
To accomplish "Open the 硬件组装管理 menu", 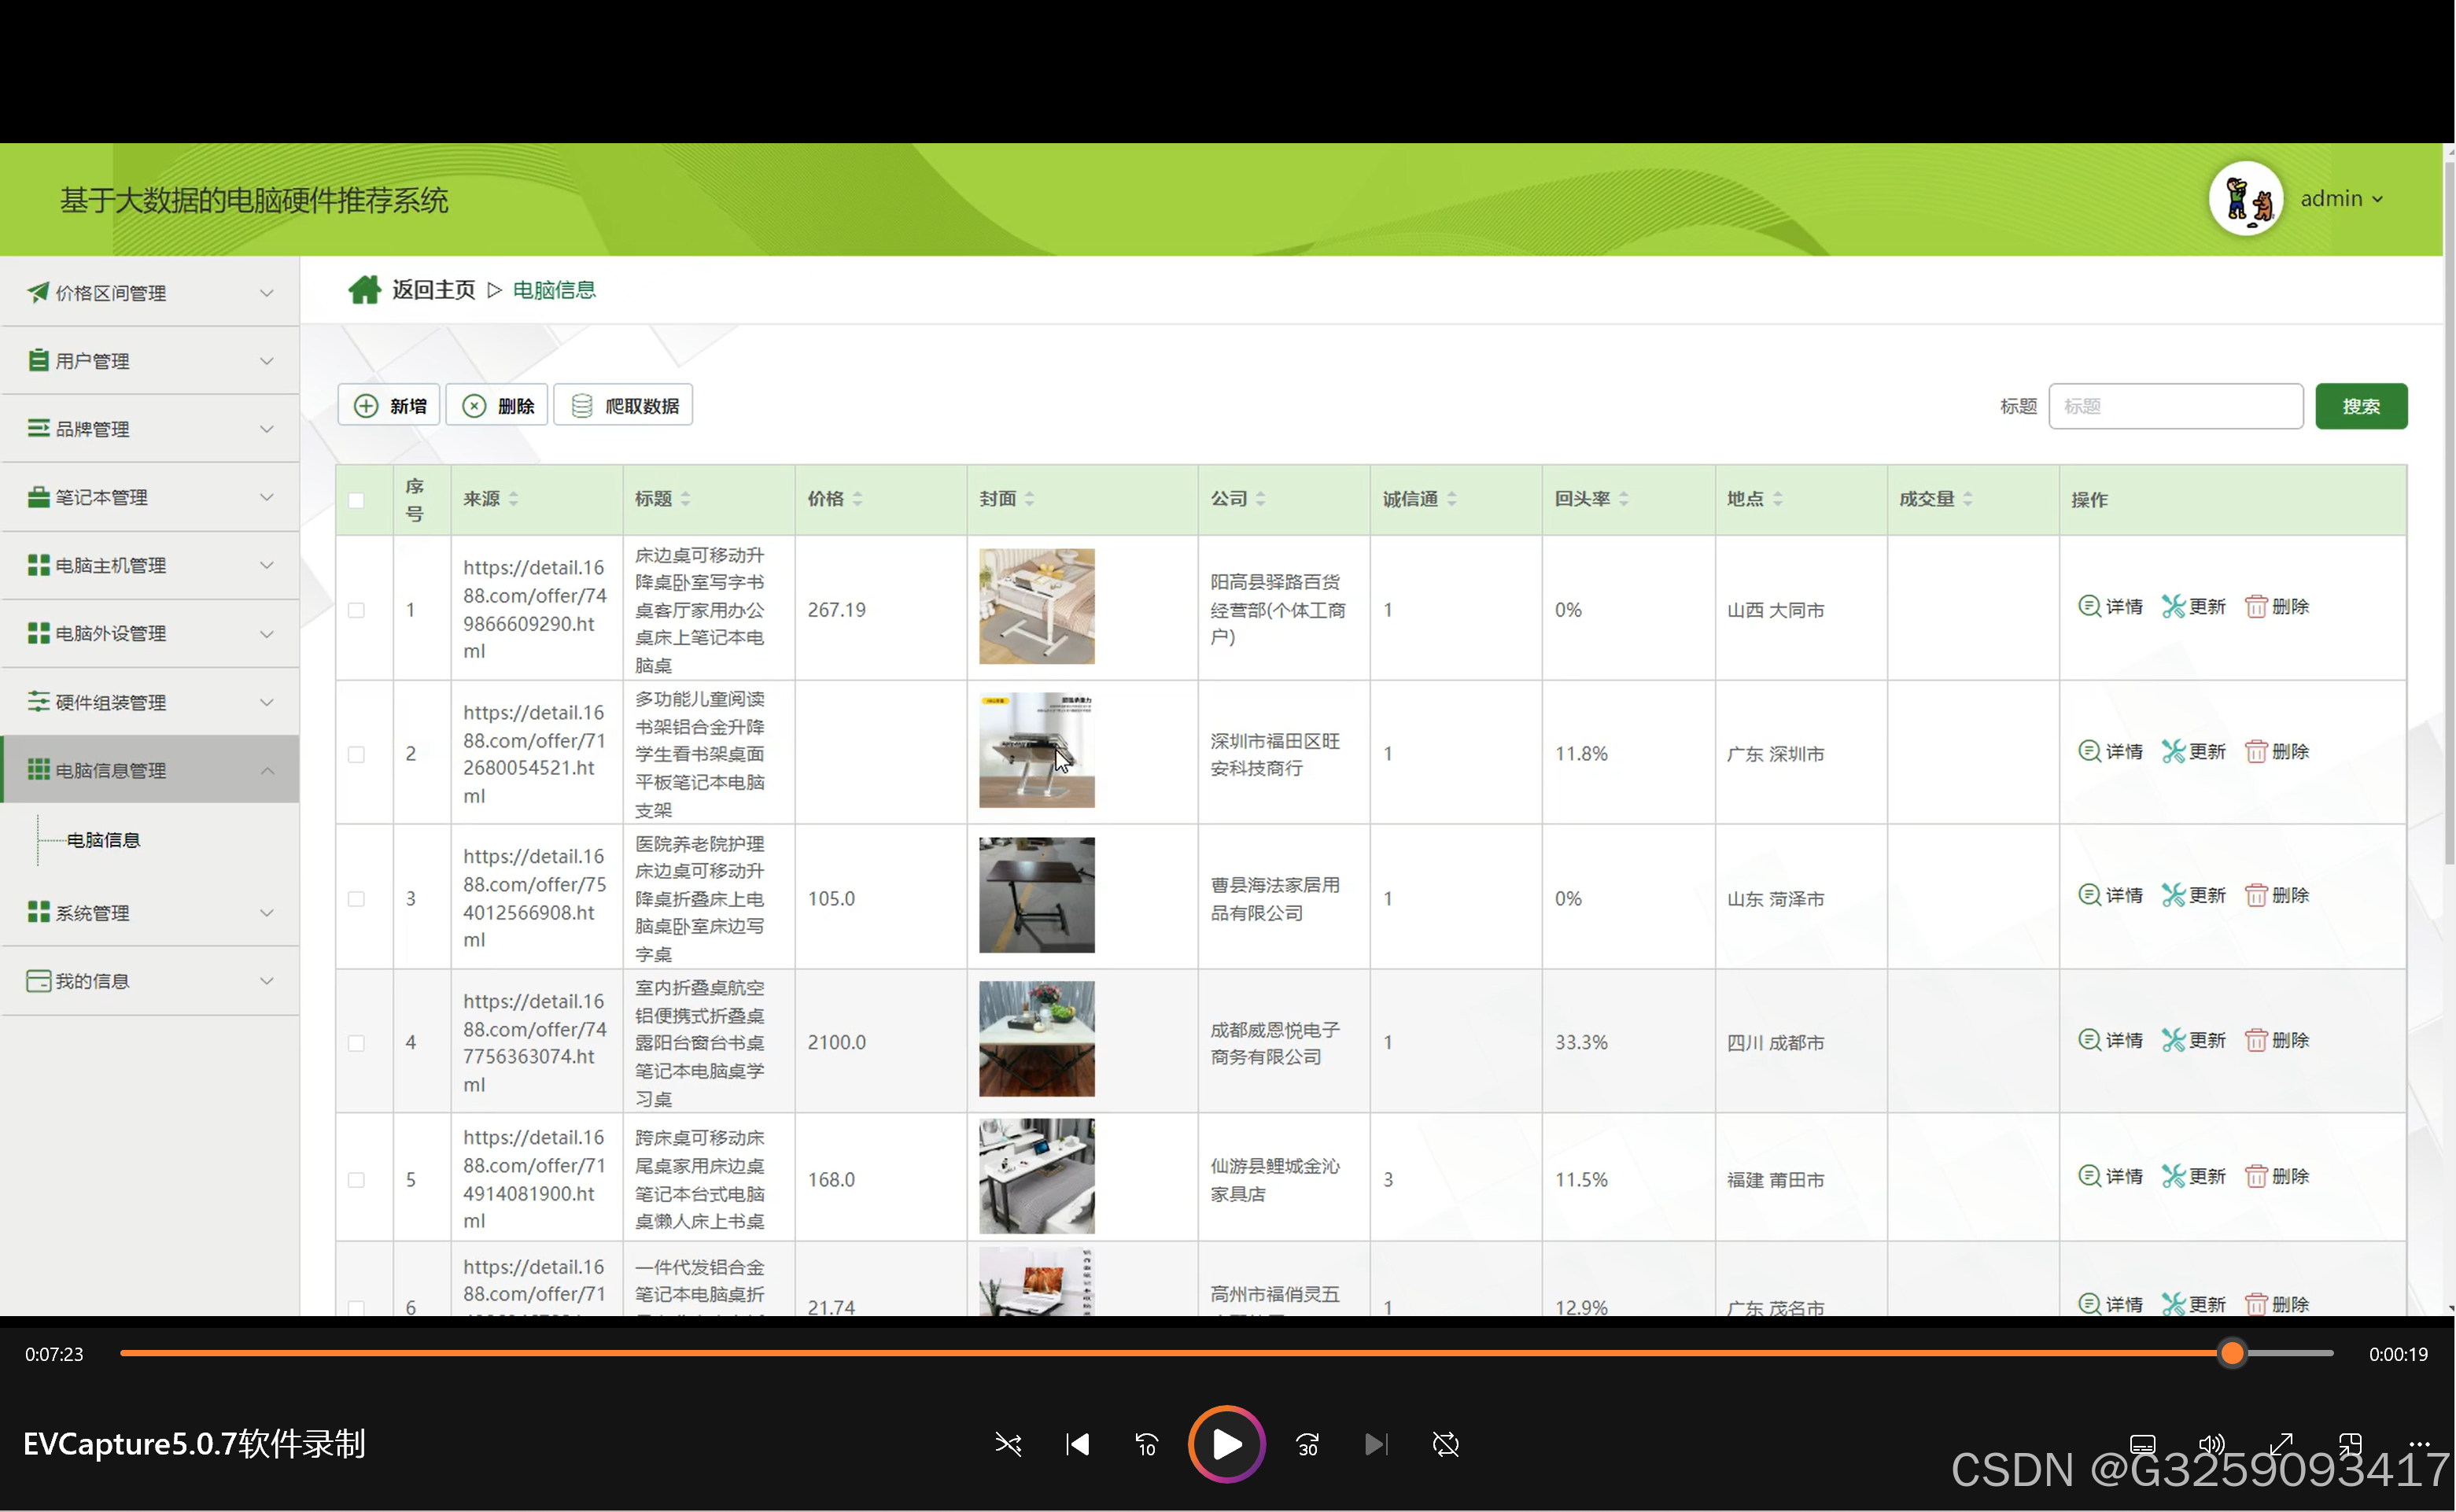I will (x=150, y=702).
